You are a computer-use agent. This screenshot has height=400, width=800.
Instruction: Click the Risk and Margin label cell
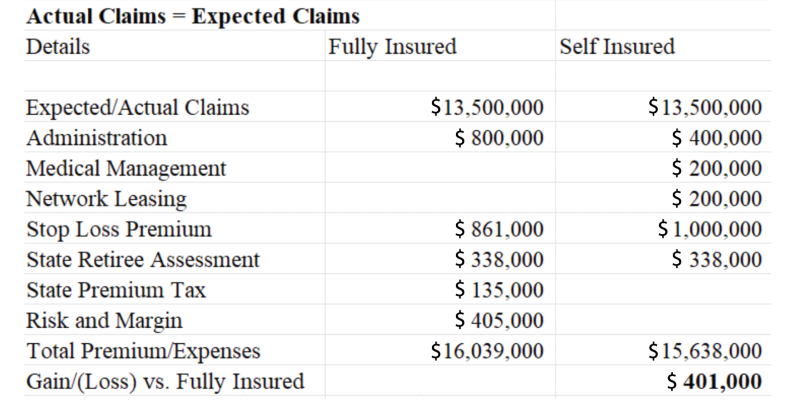104,321
